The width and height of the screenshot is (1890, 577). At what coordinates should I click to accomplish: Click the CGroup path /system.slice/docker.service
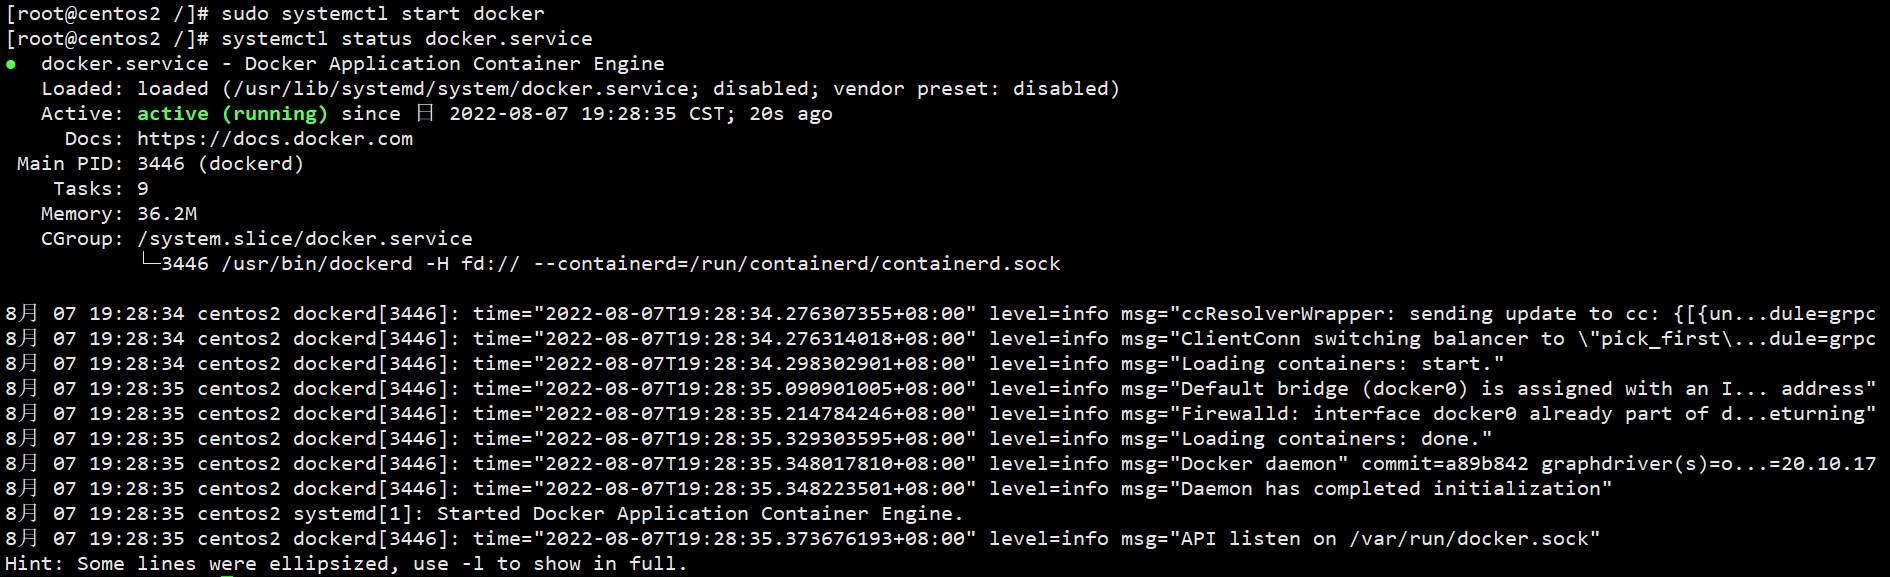click(x=305, y=239)
